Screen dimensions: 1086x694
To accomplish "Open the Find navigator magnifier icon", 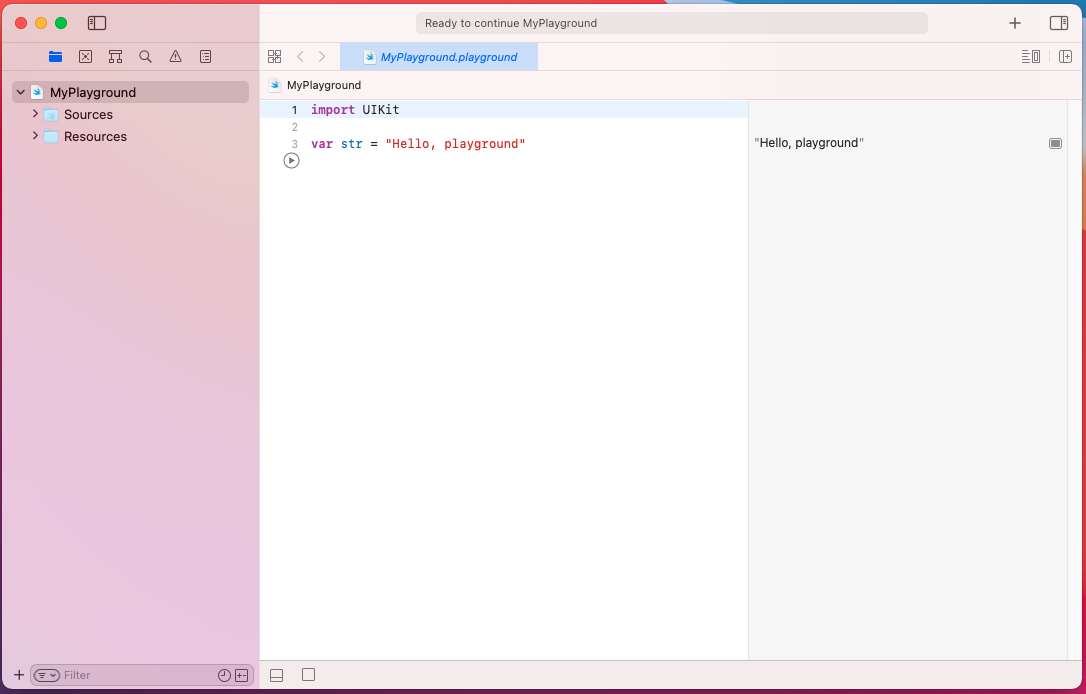I will pos(145,57).
